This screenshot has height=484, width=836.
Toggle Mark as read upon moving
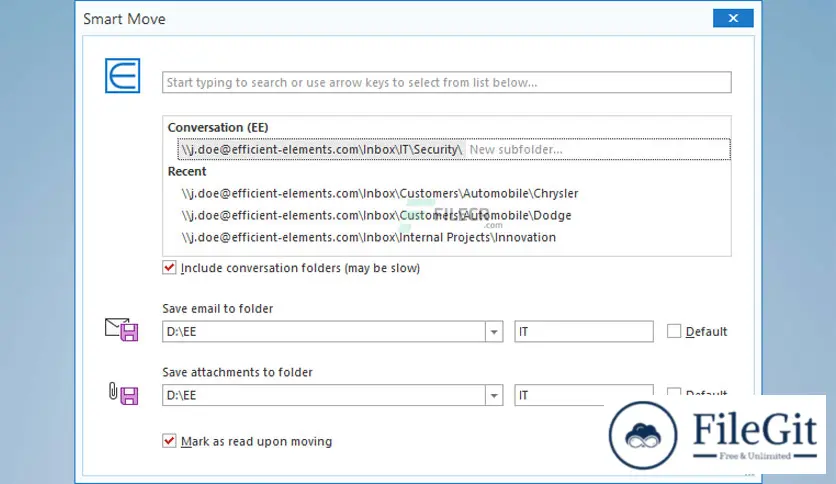click(169, 441)
